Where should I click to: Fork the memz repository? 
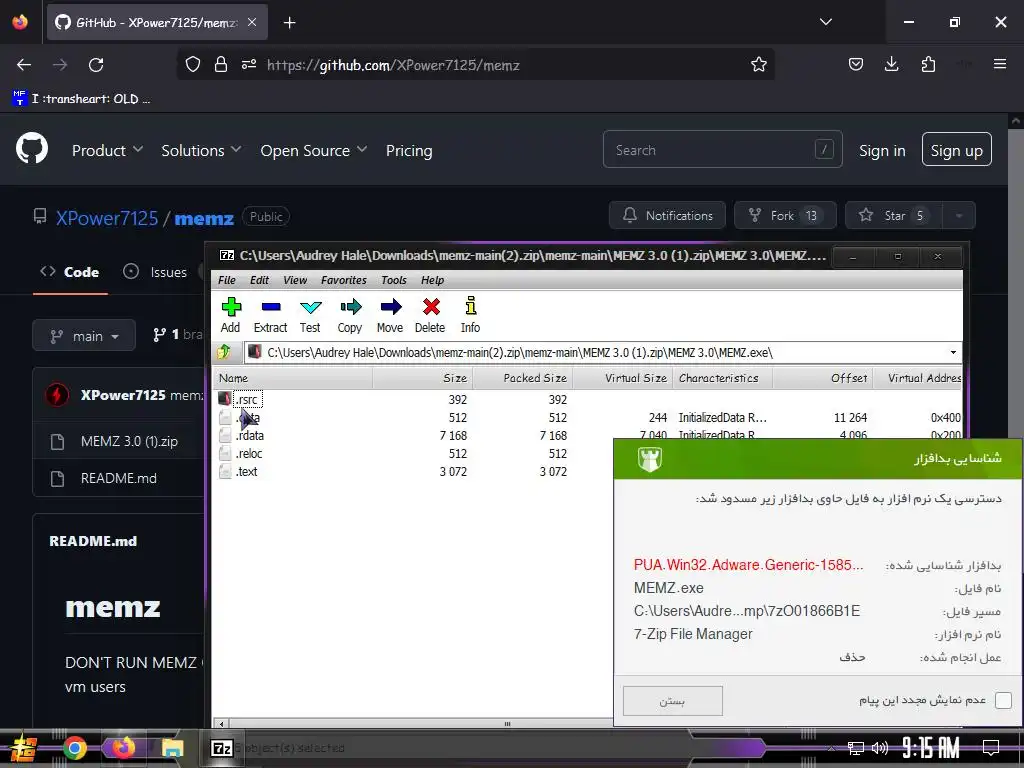(785, 216)
